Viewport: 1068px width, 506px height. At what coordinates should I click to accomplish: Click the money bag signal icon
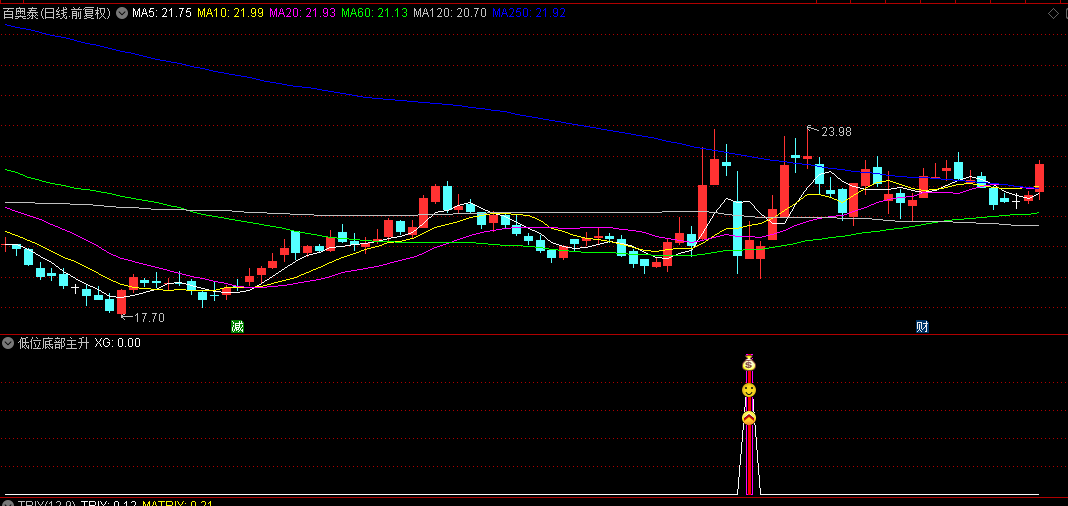(x=749, y=363)
